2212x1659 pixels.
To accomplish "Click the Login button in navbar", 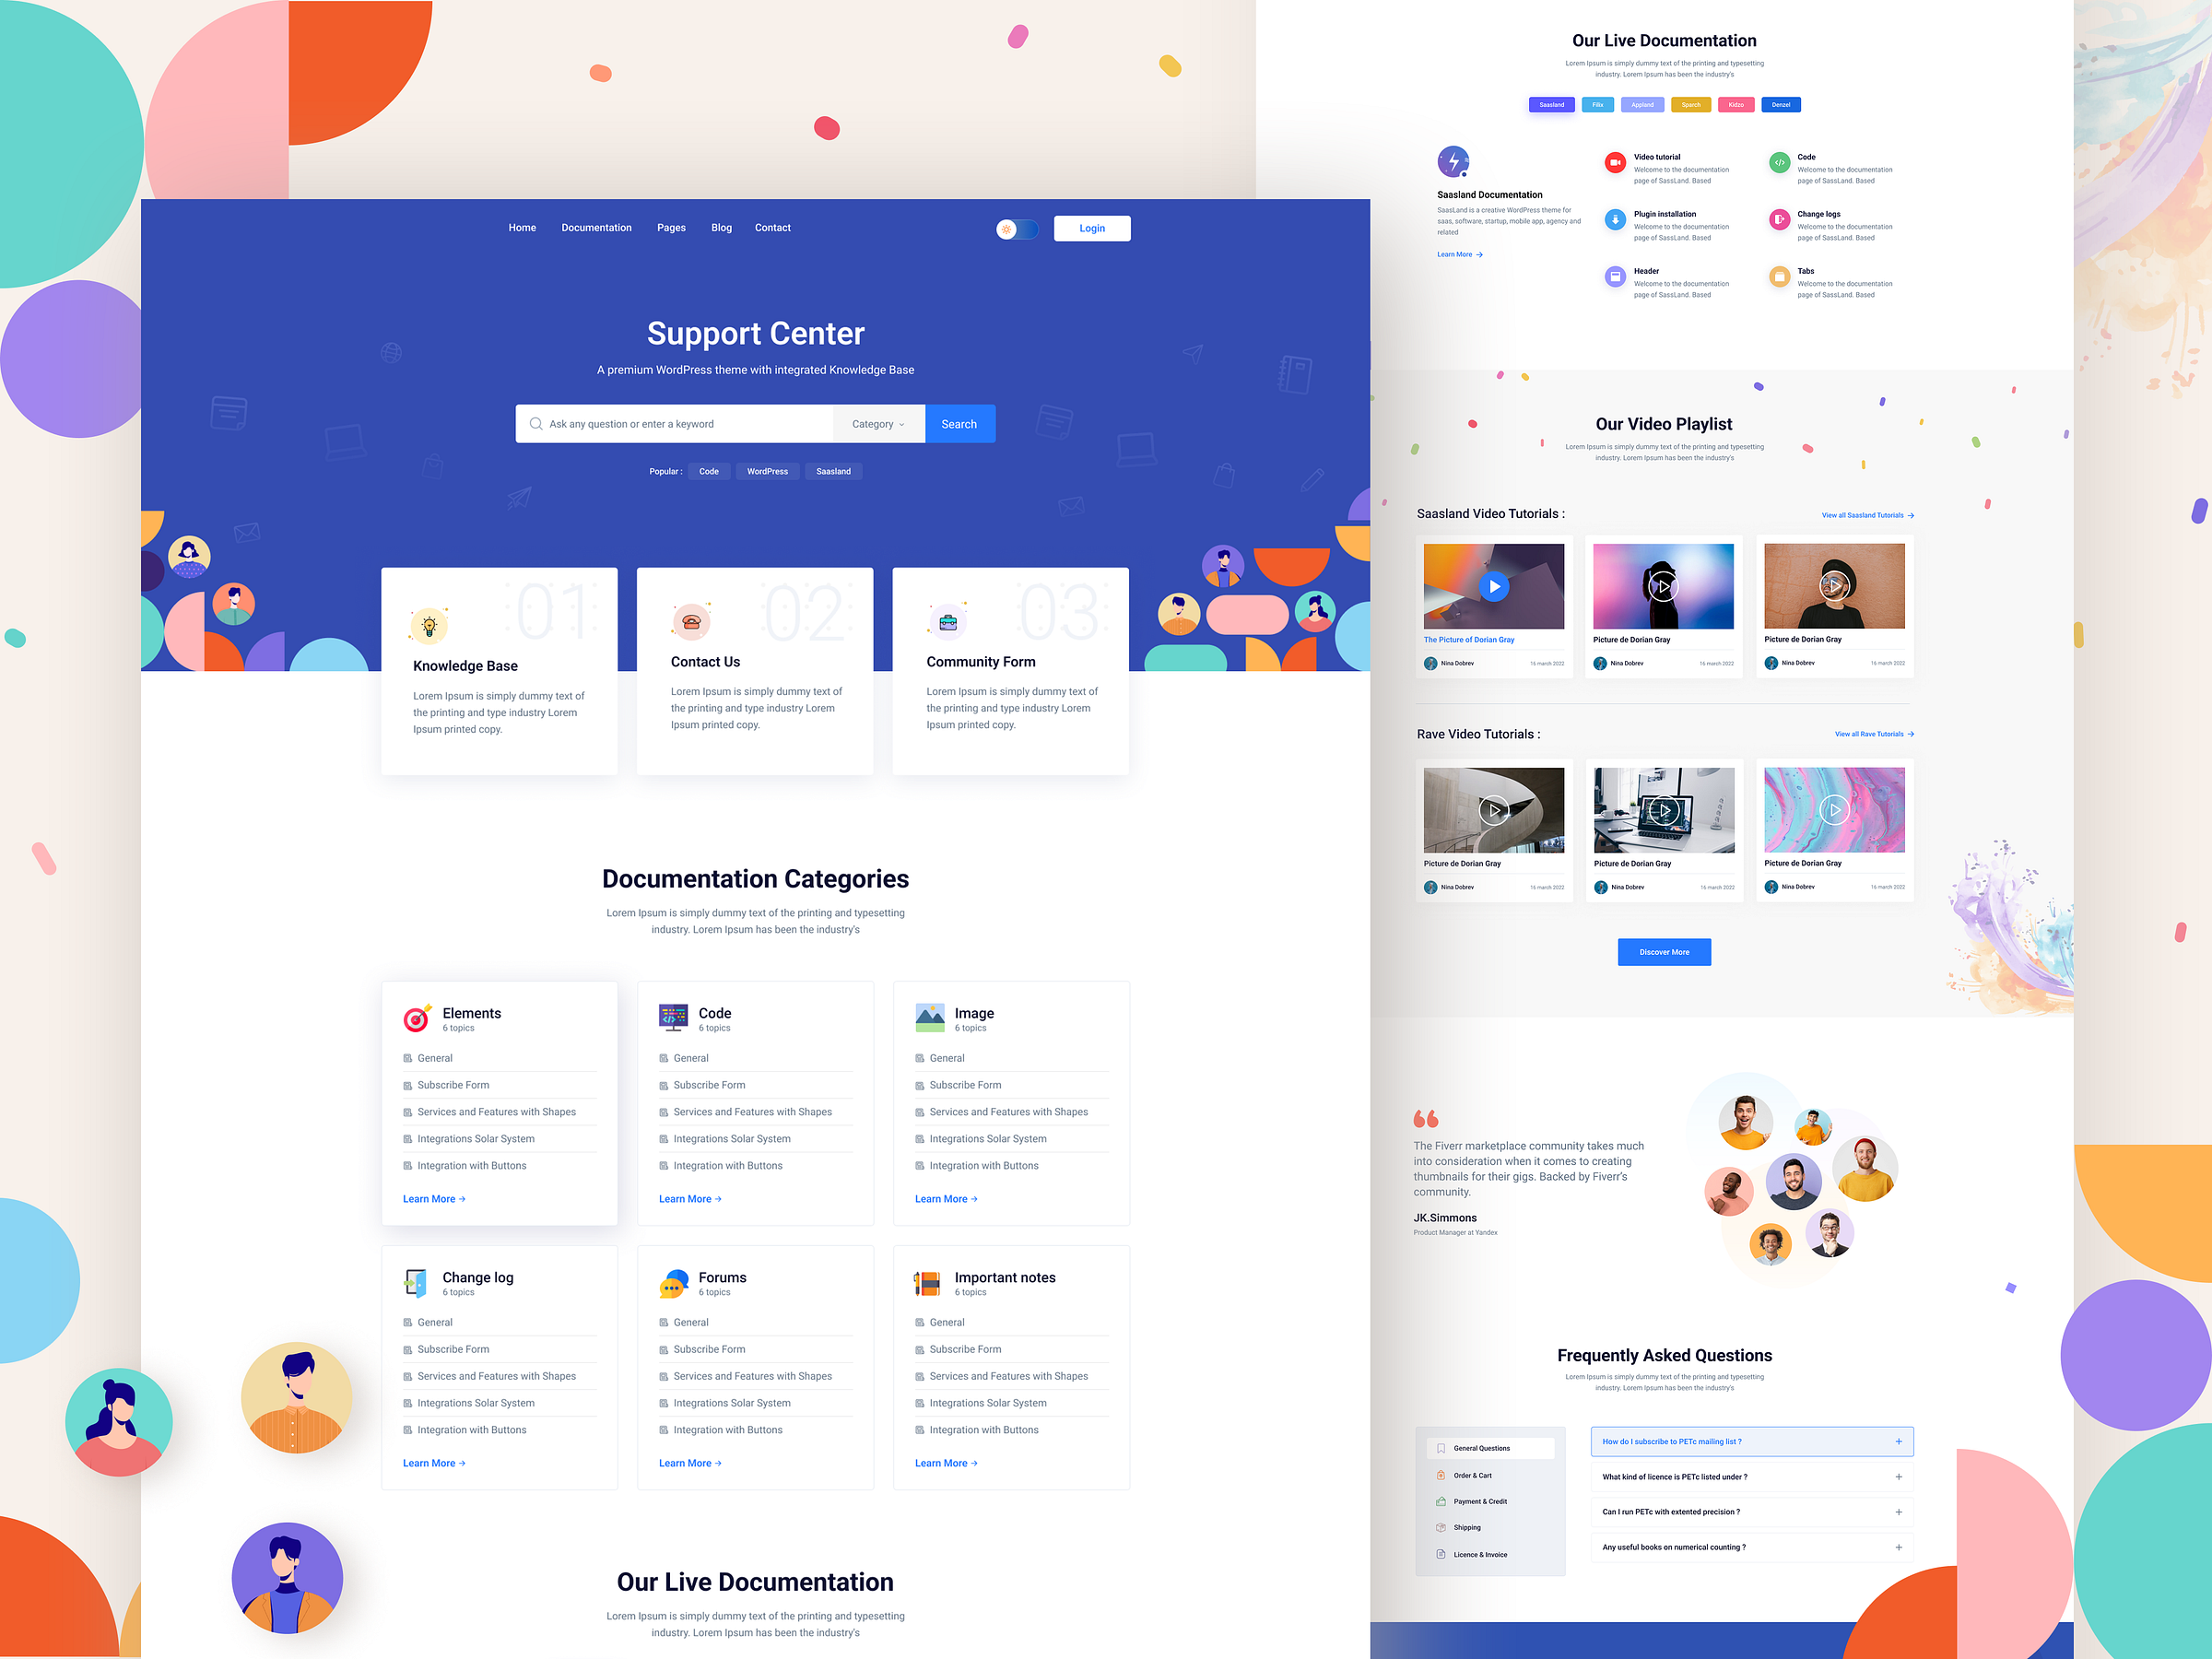I will click(1092, 229).
